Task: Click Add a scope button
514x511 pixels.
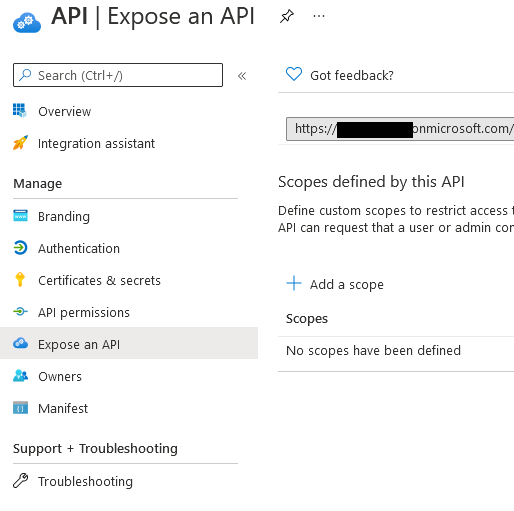Action: click(335, 284)
